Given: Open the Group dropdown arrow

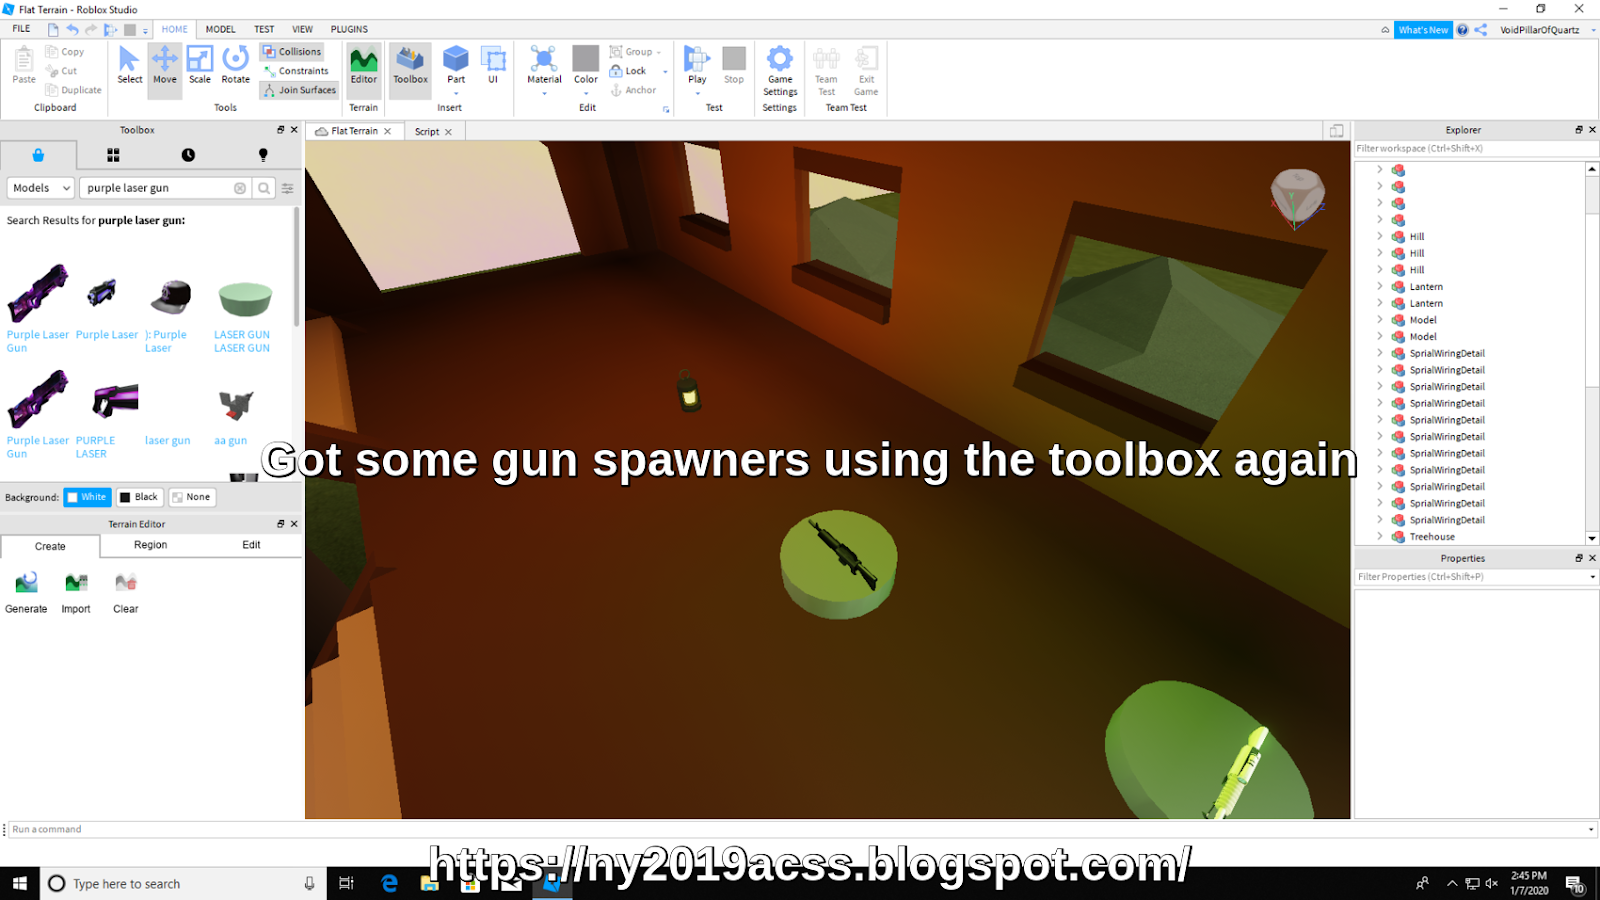Looking at the screenshot, I should pyautogui.click(x=659, y=52).
